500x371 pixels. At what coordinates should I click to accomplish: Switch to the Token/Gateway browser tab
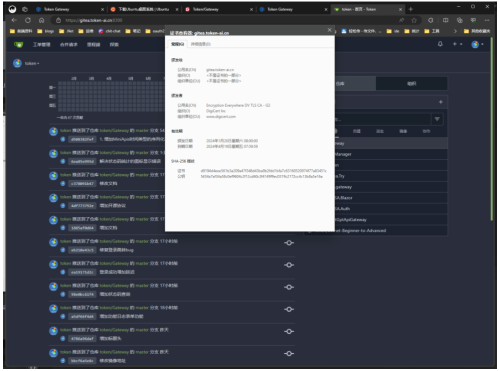click(218, 9)
